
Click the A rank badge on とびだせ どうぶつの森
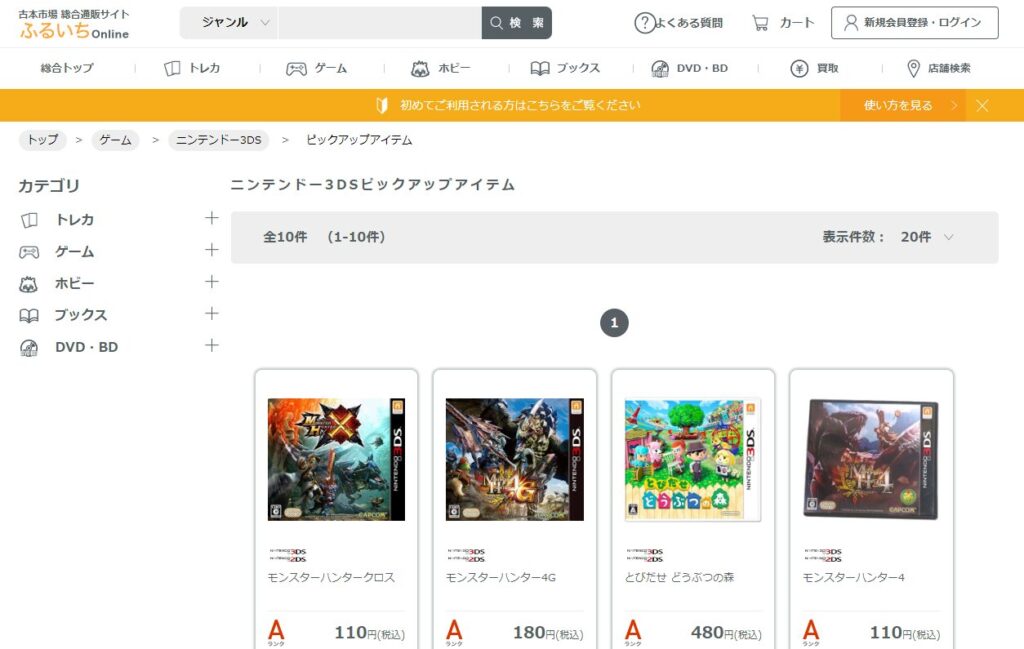tap(633, 632)
